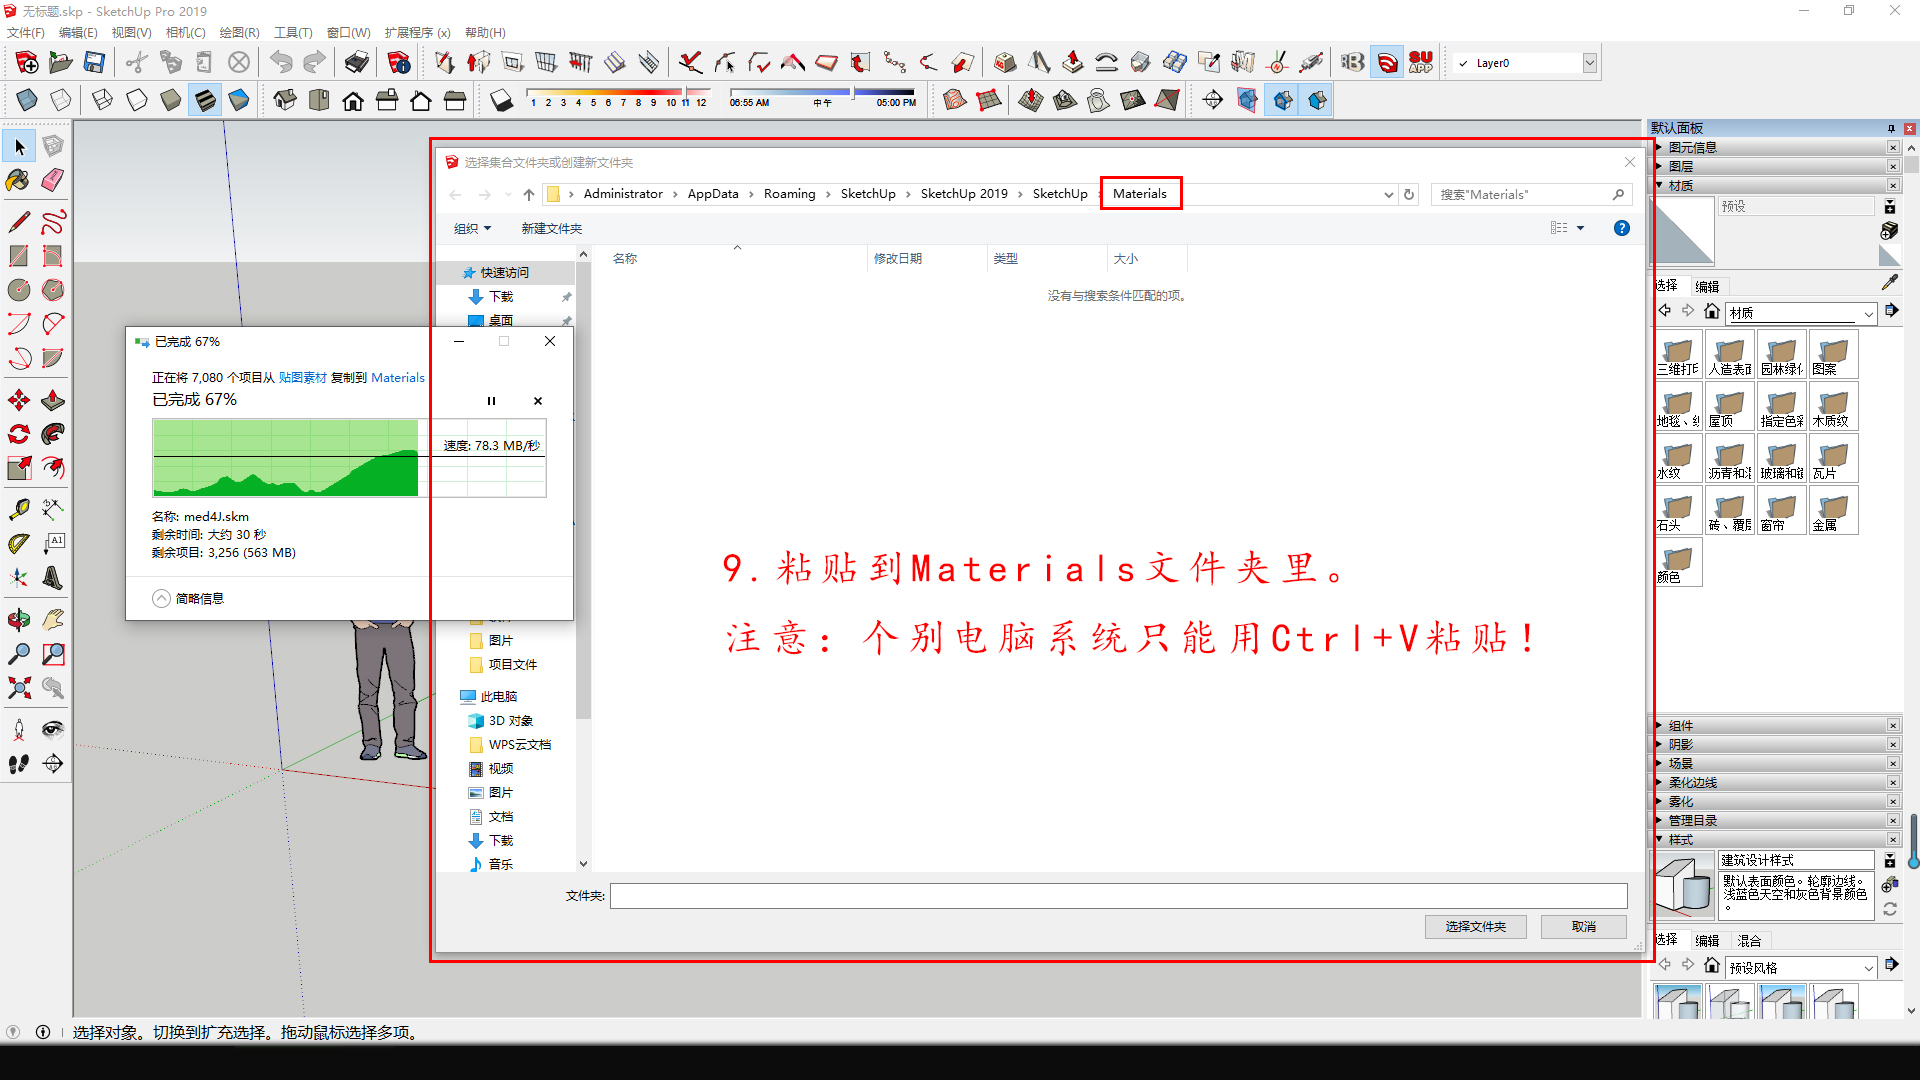
Task: Click the 新建文件夹 button
Action: [x=551, y=229]
